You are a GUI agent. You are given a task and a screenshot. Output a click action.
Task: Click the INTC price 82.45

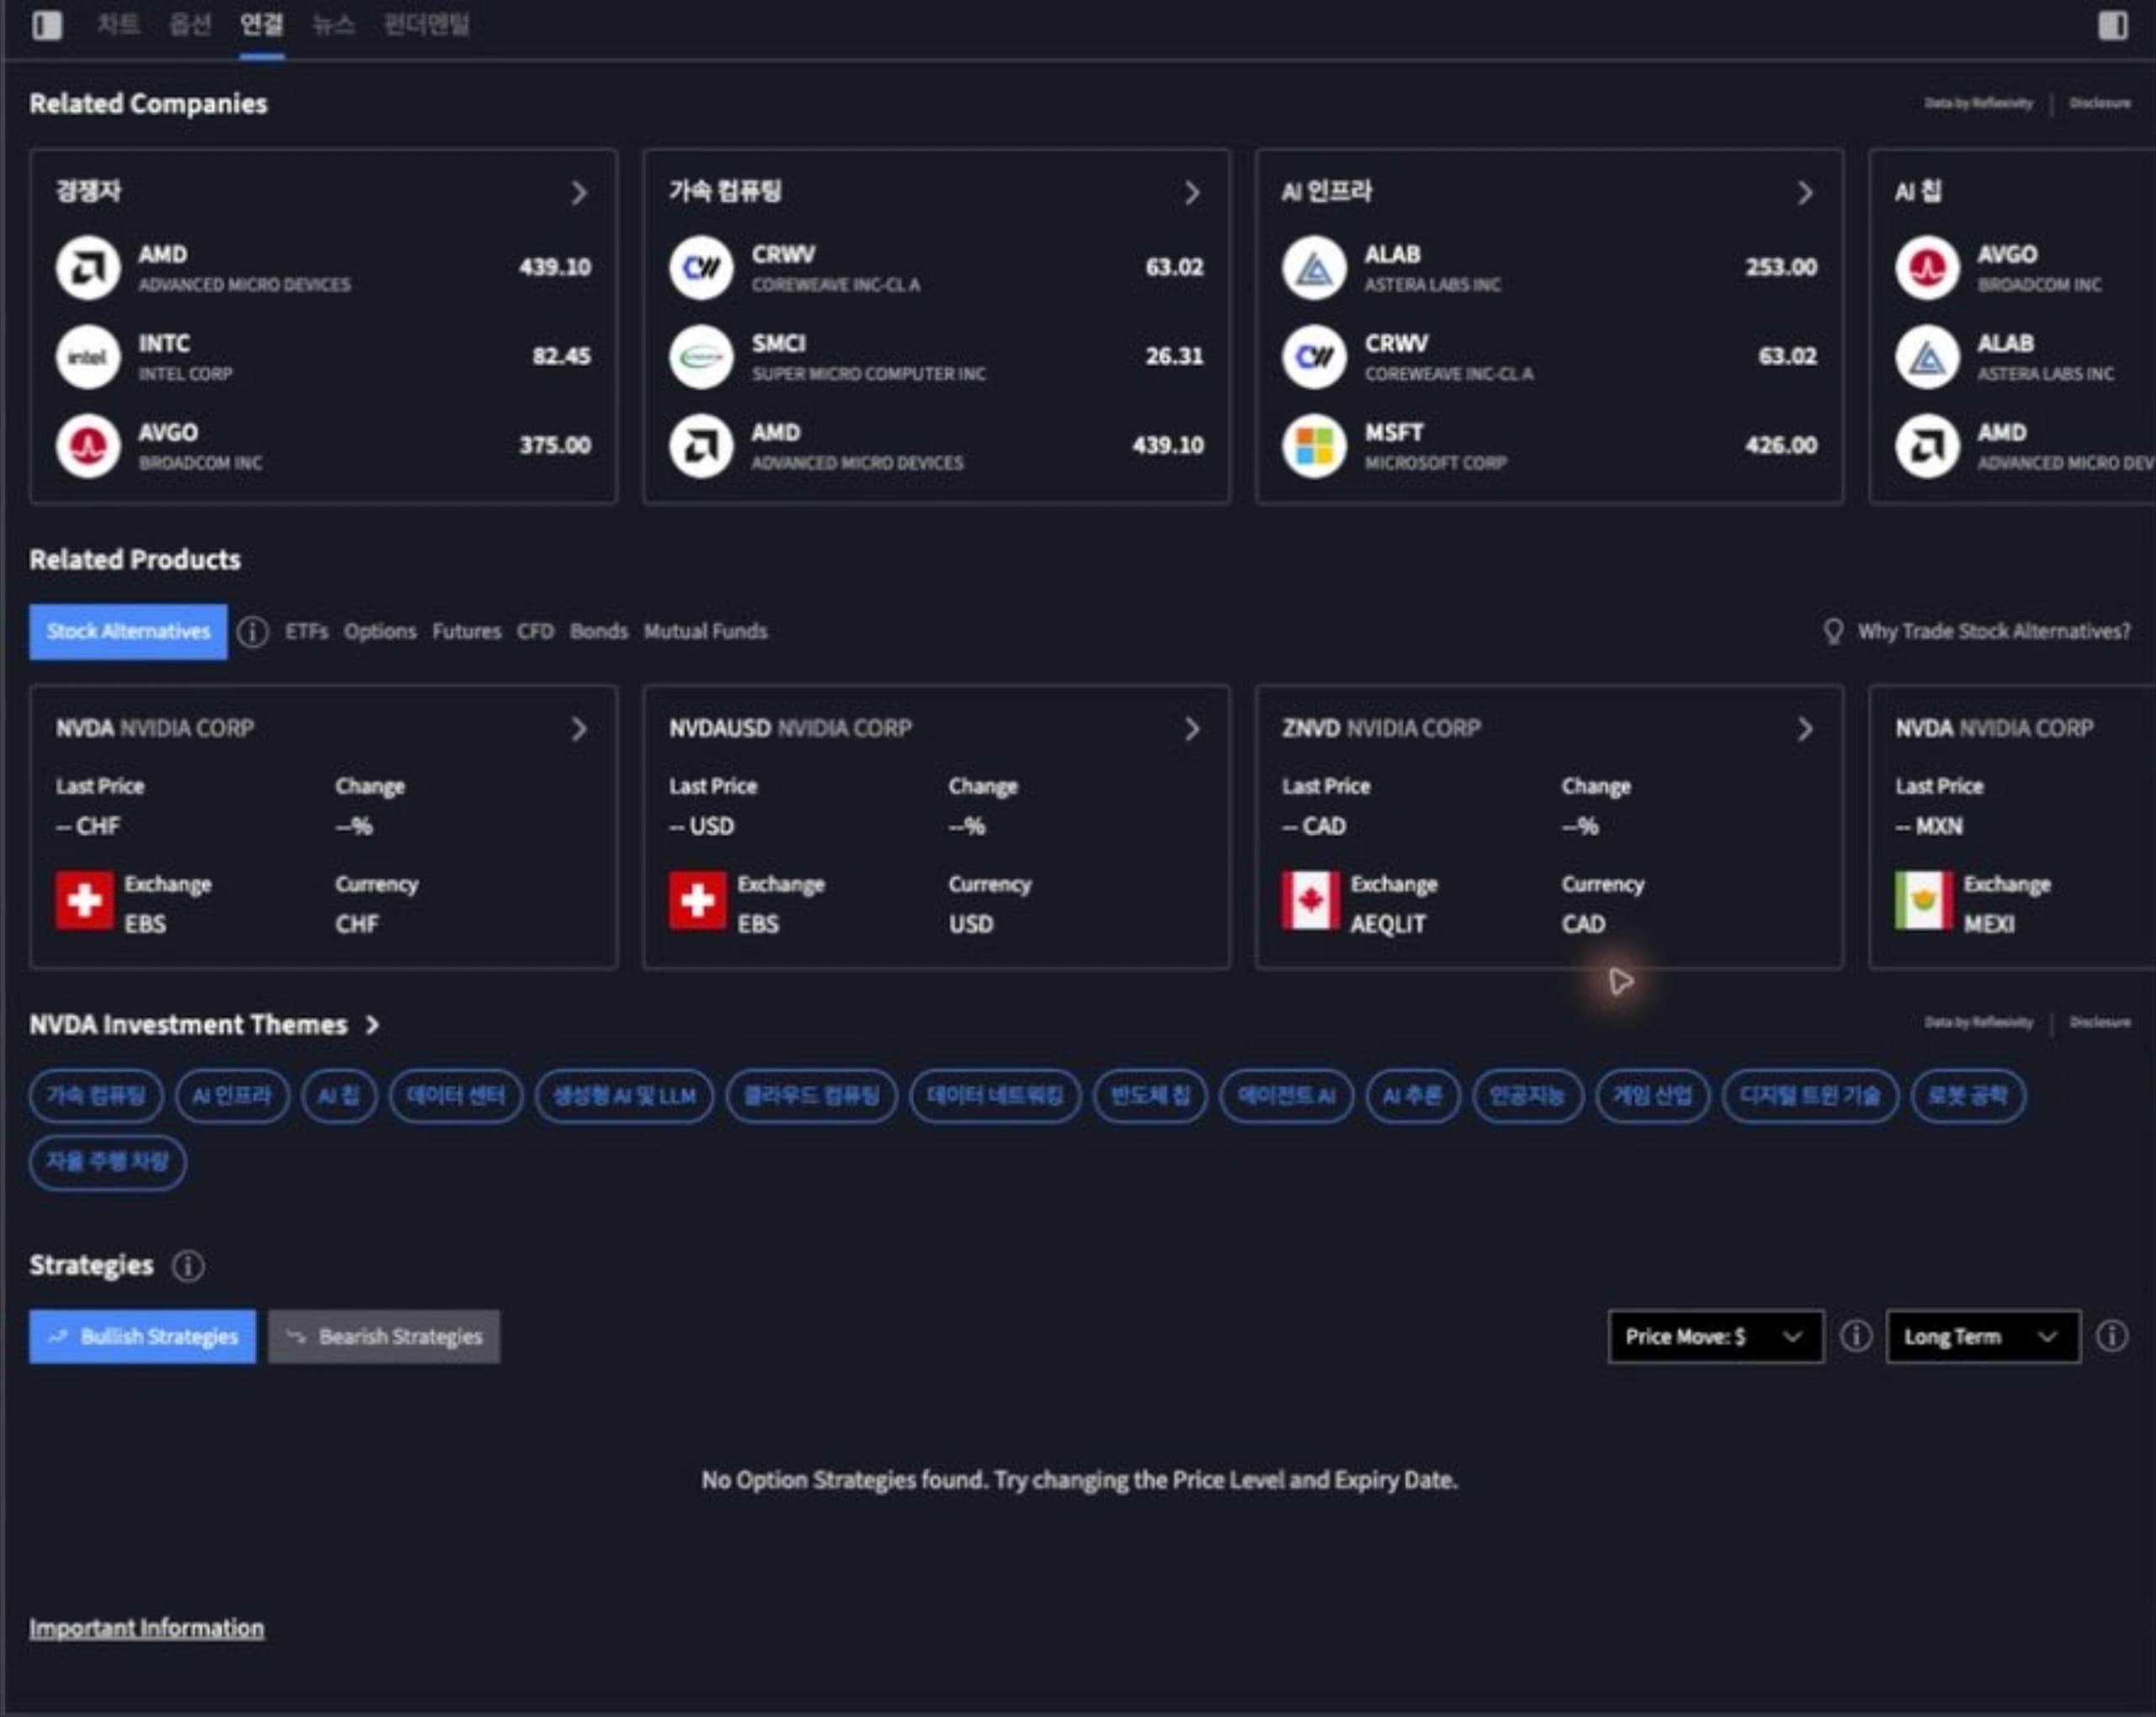[561, 356]
